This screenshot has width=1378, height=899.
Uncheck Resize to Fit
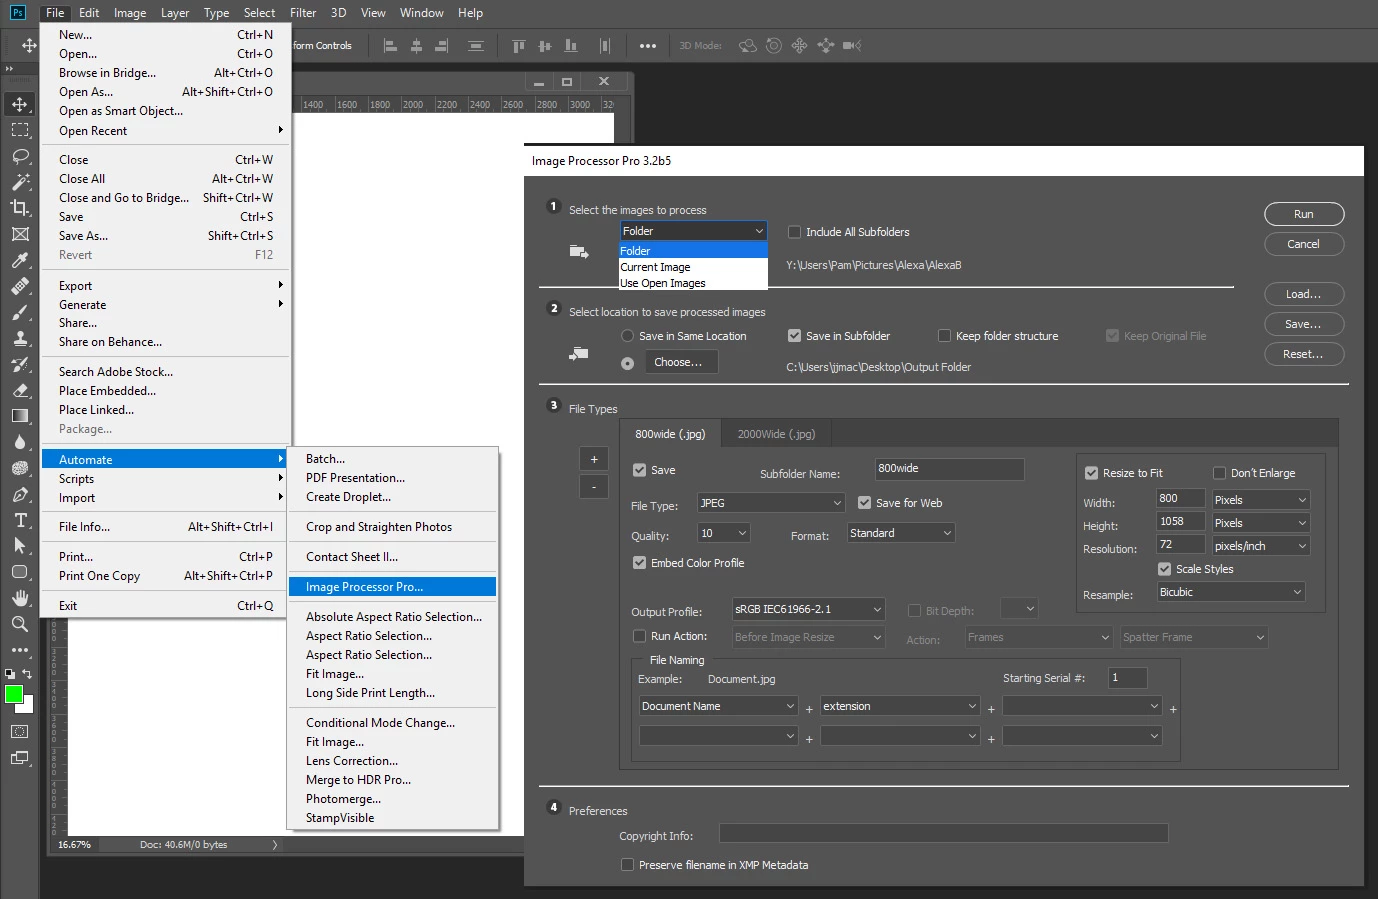click(x=1092, y=473)
